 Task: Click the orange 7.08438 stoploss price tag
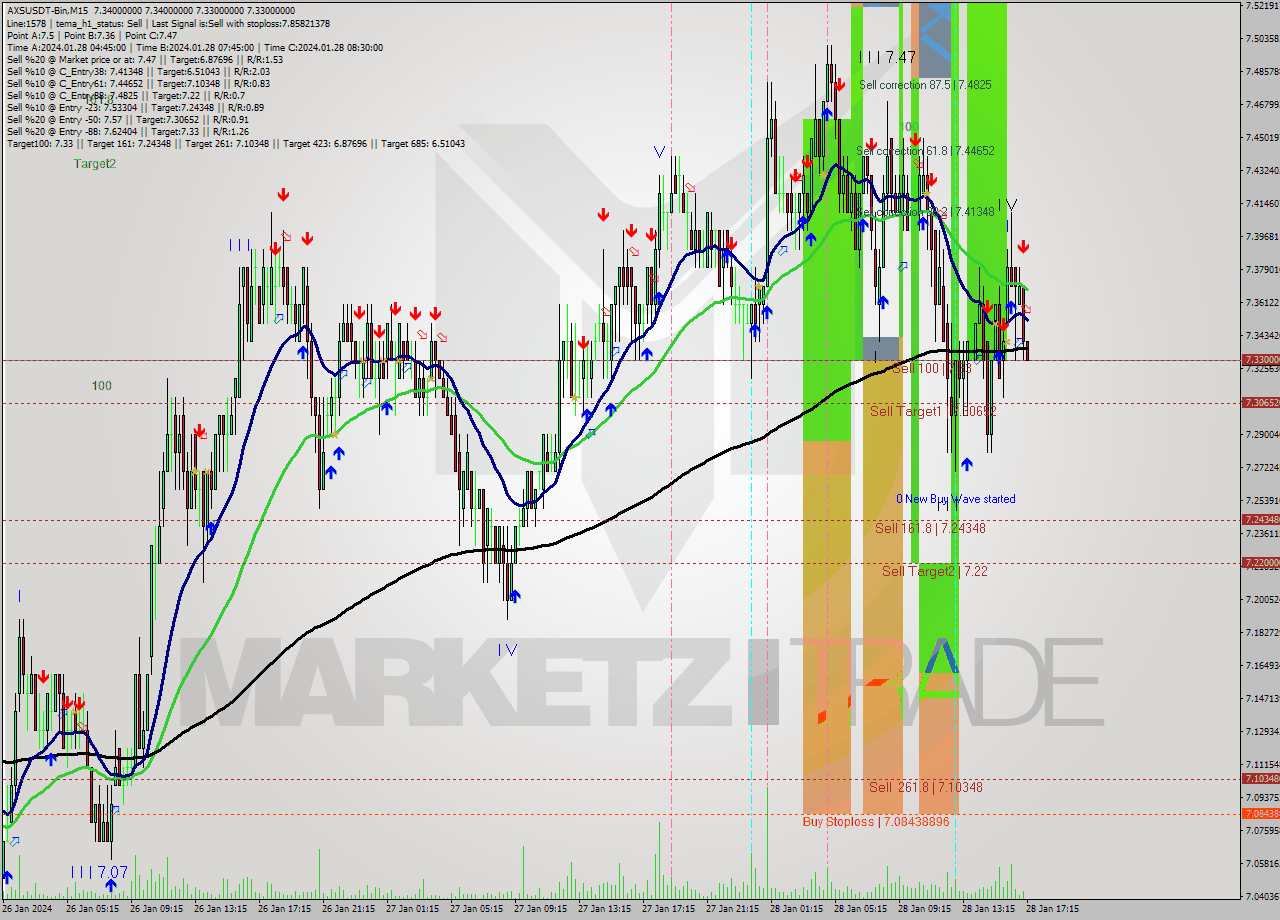pos(1260,813)
